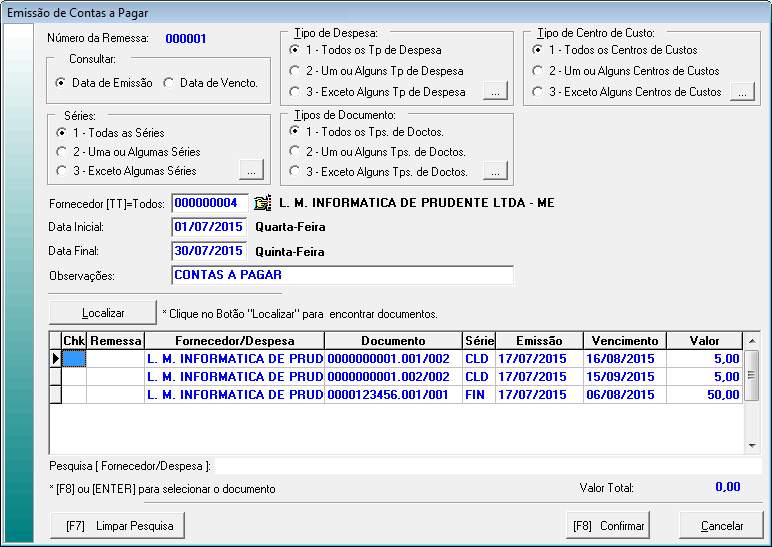Select 3 - Exceto Alguns Tp de Despesa
Screen dimensions: 772x547
tap(295, 92)
